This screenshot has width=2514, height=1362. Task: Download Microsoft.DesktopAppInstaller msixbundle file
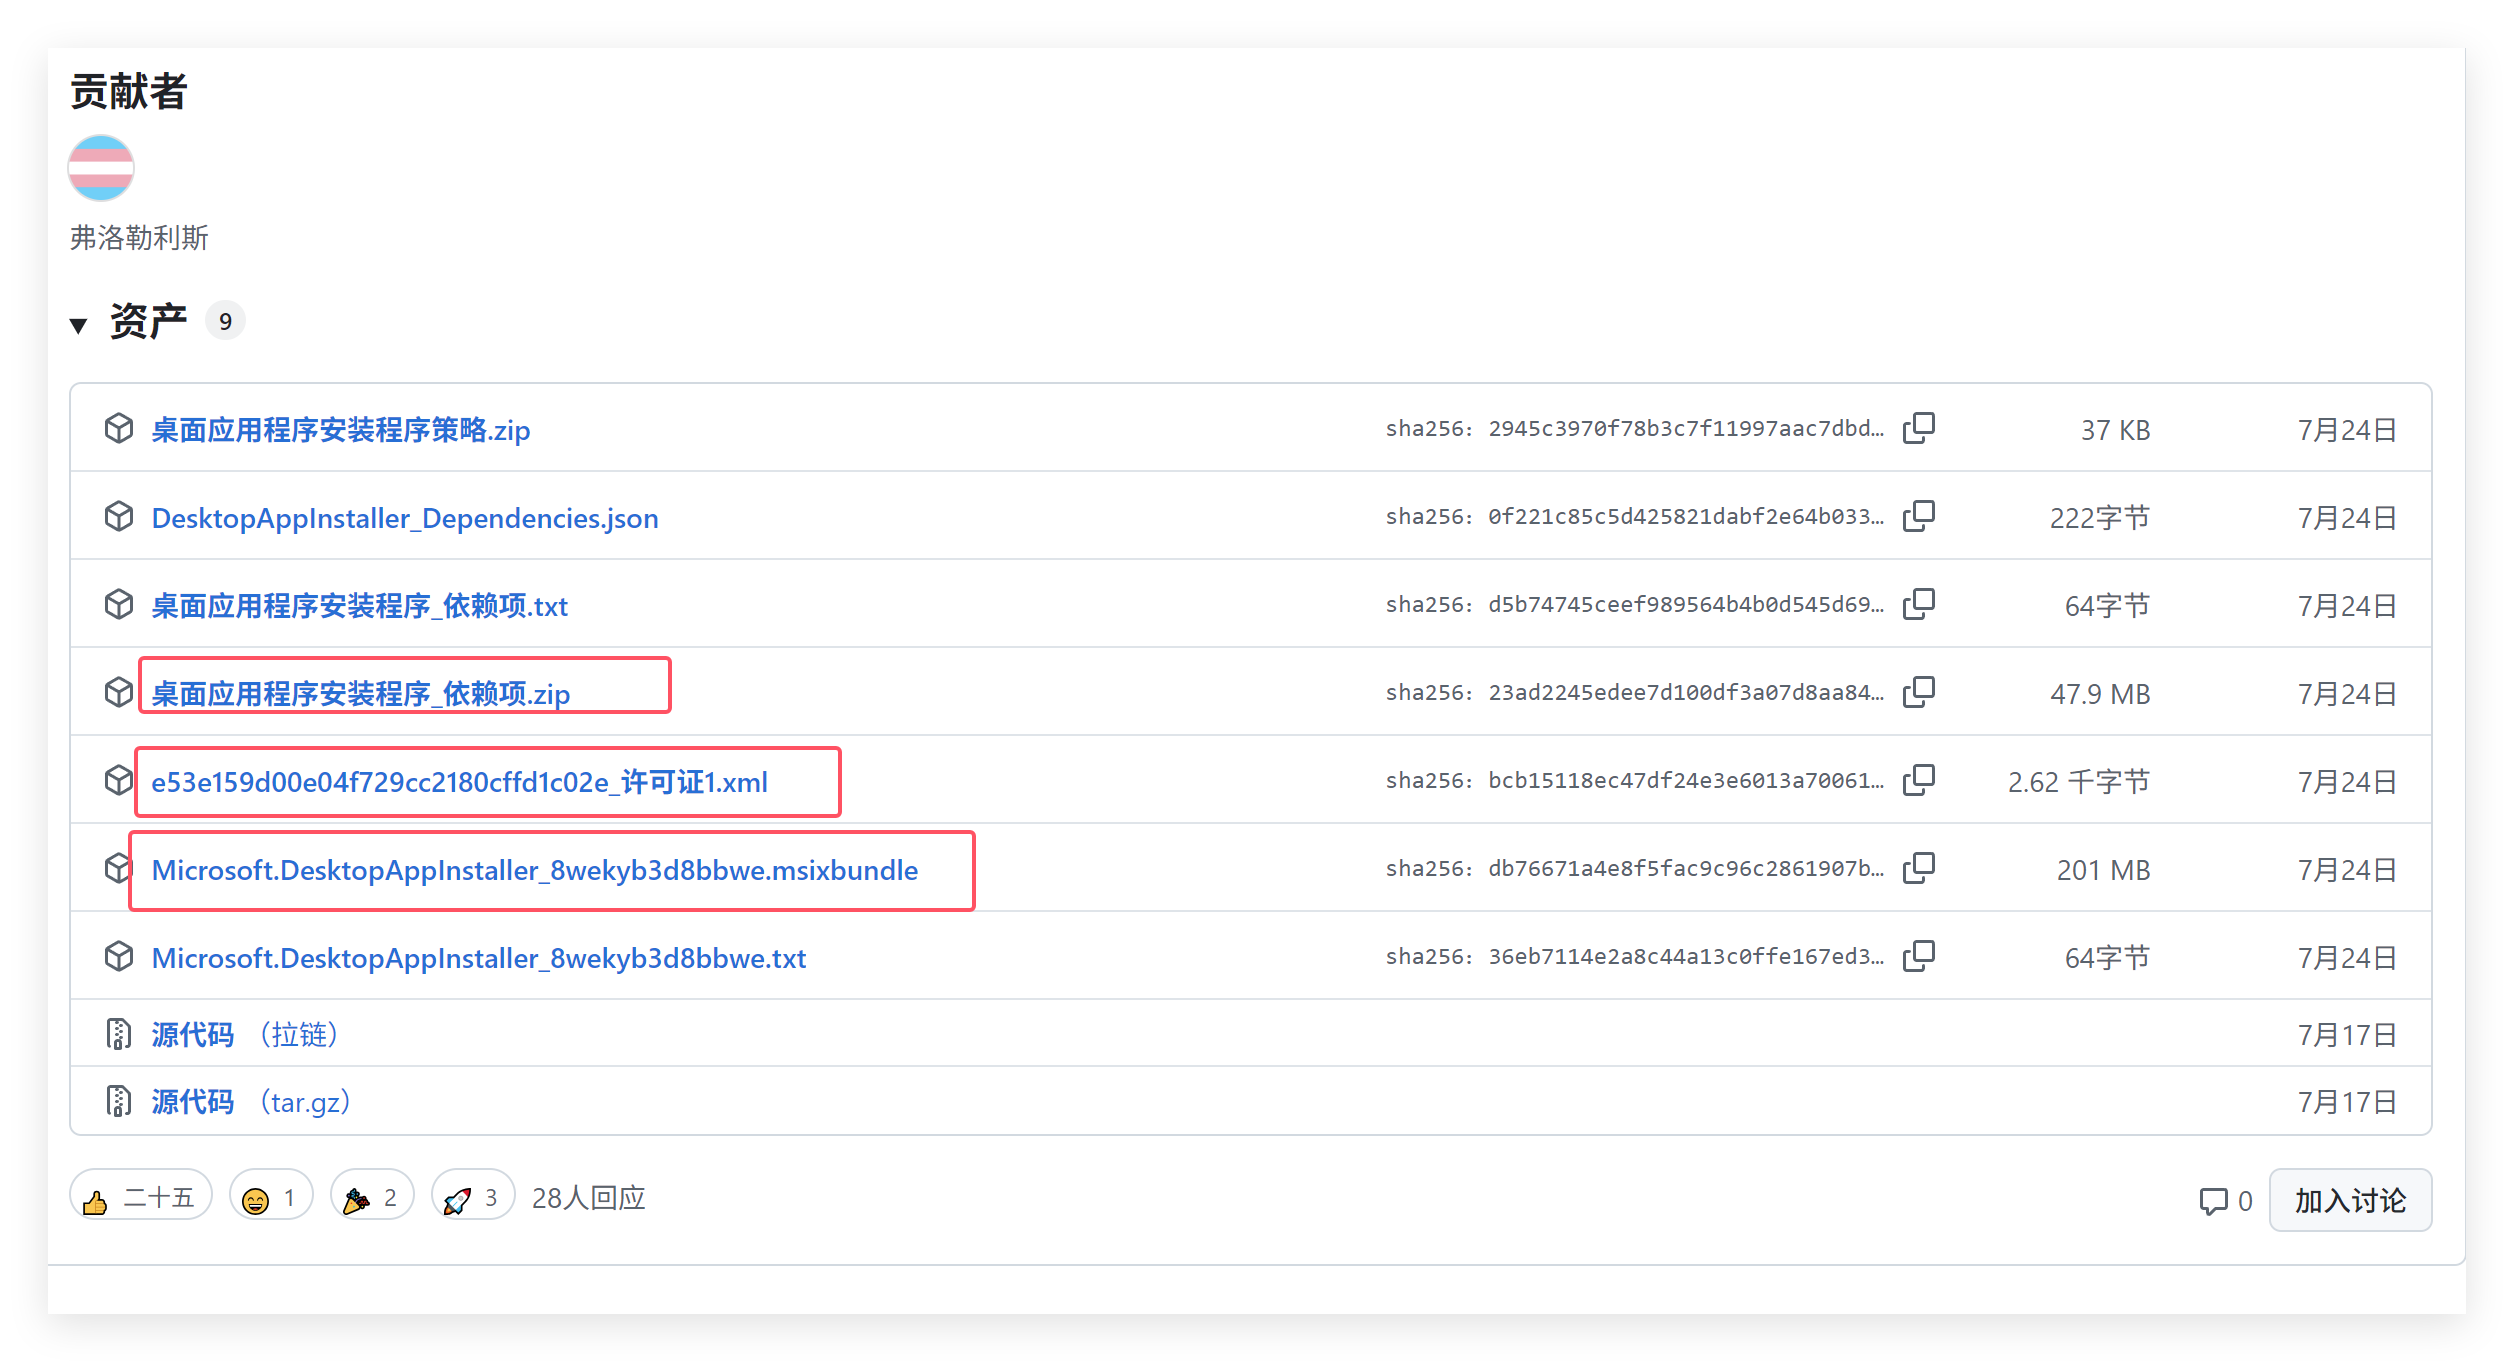(534, 870)
